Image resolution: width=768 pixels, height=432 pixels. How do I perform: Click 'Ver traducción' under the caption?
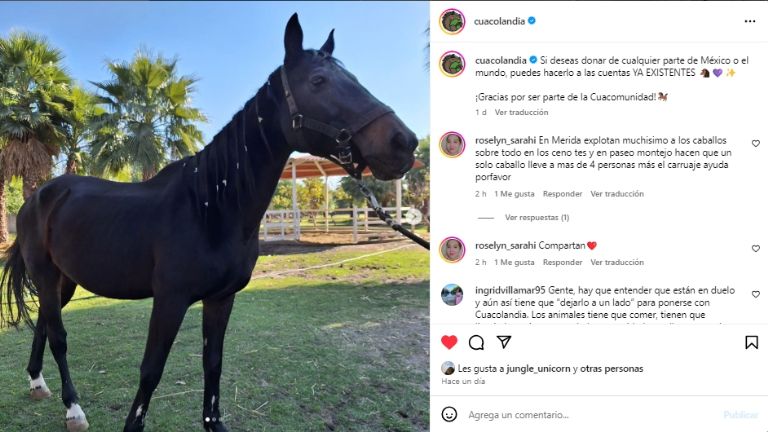click(521, 112)
